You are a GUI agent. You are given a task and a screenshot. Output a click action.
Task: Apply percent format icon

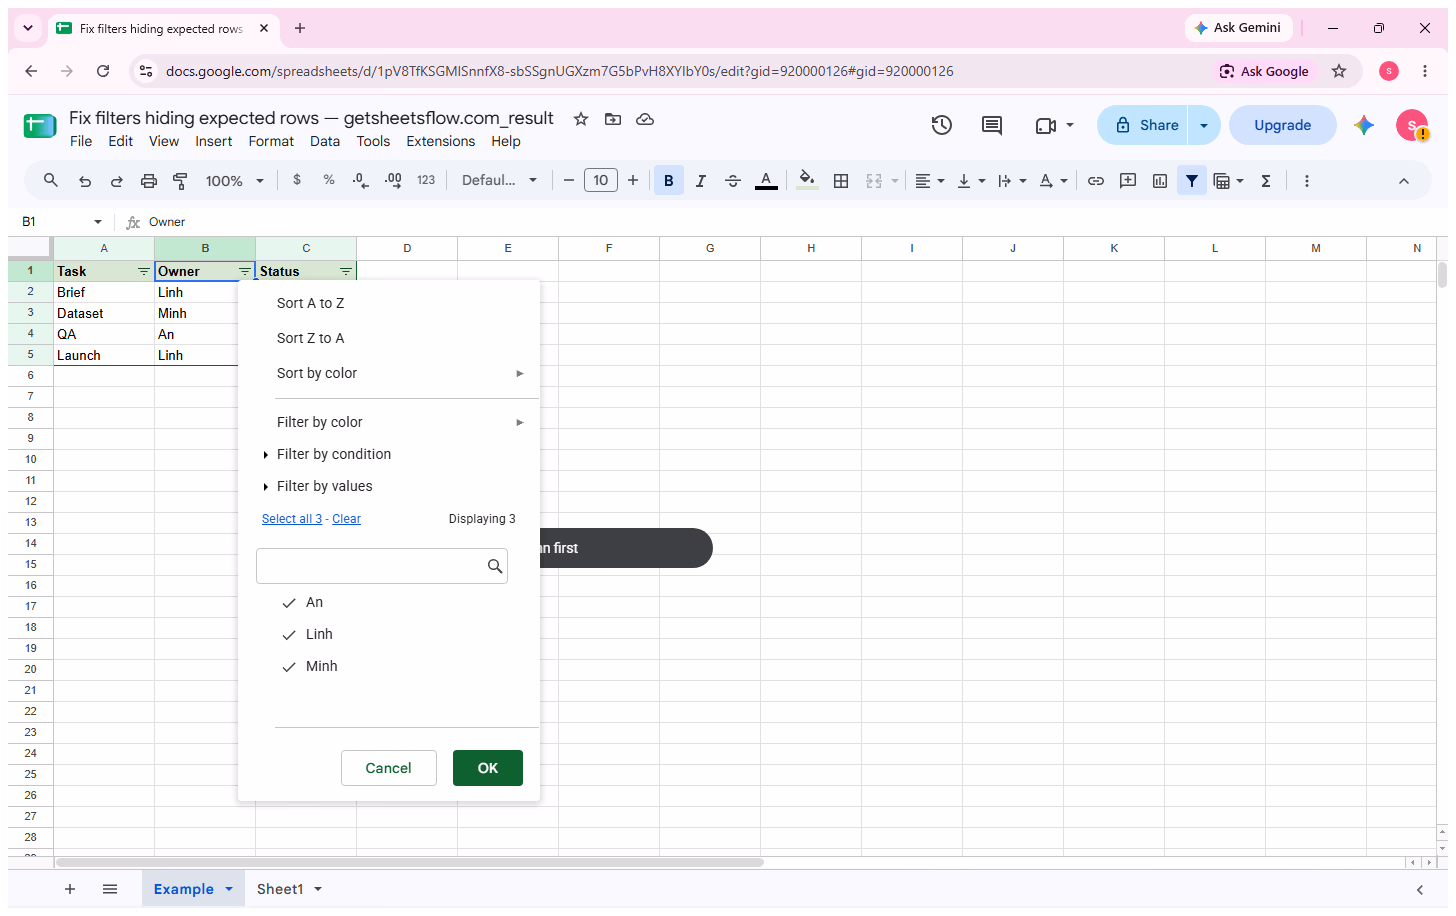(329, 180)
